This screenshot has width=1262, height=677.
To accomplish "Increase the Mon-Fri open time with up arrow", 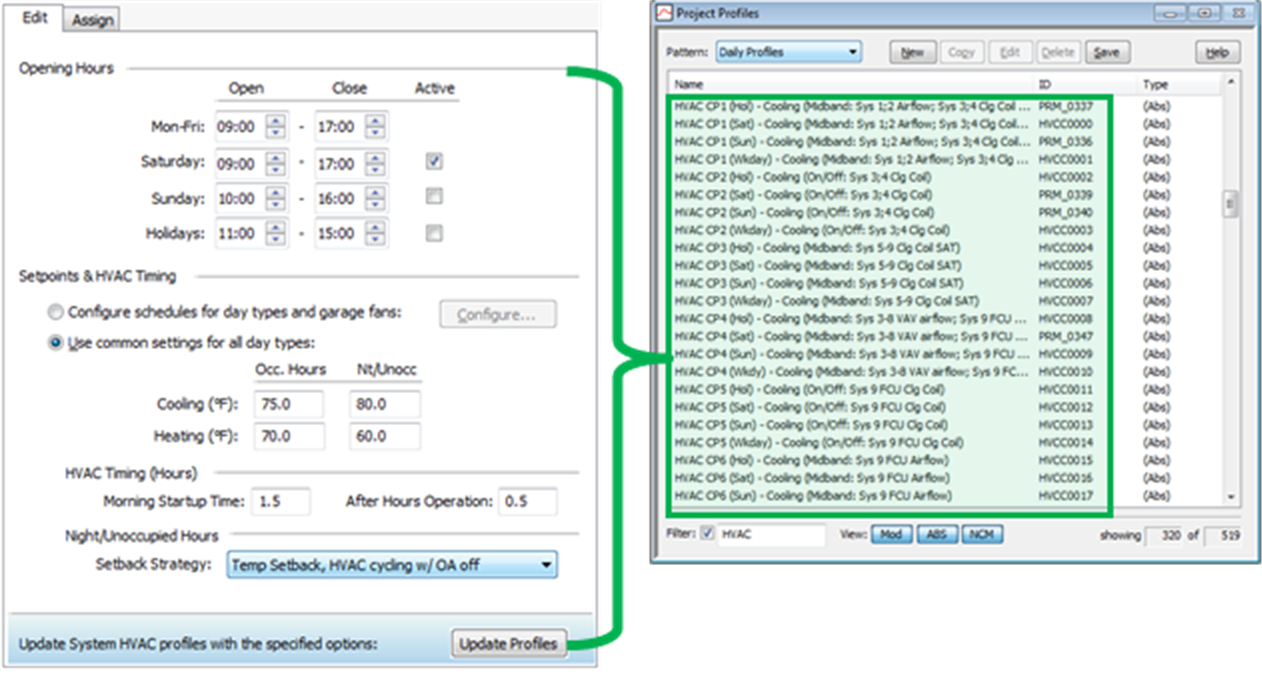I will click(x=276, y=121).
